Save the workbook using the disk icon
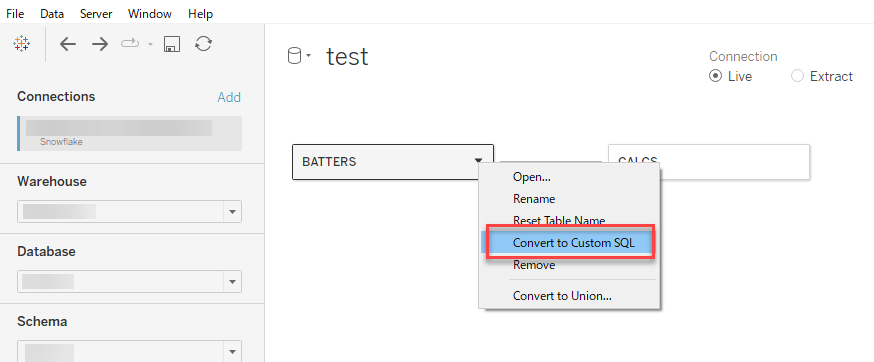 pyautogui.click(x=171, y=44)
